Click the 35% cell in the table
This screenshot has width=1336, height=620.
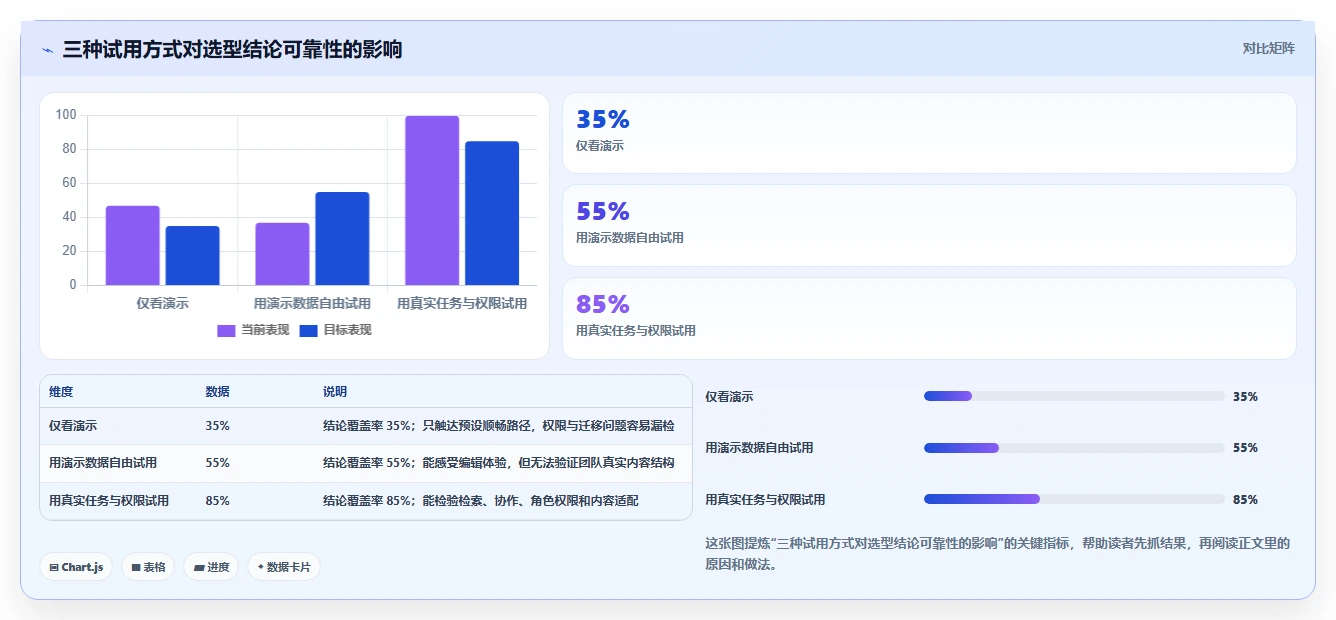255,426
